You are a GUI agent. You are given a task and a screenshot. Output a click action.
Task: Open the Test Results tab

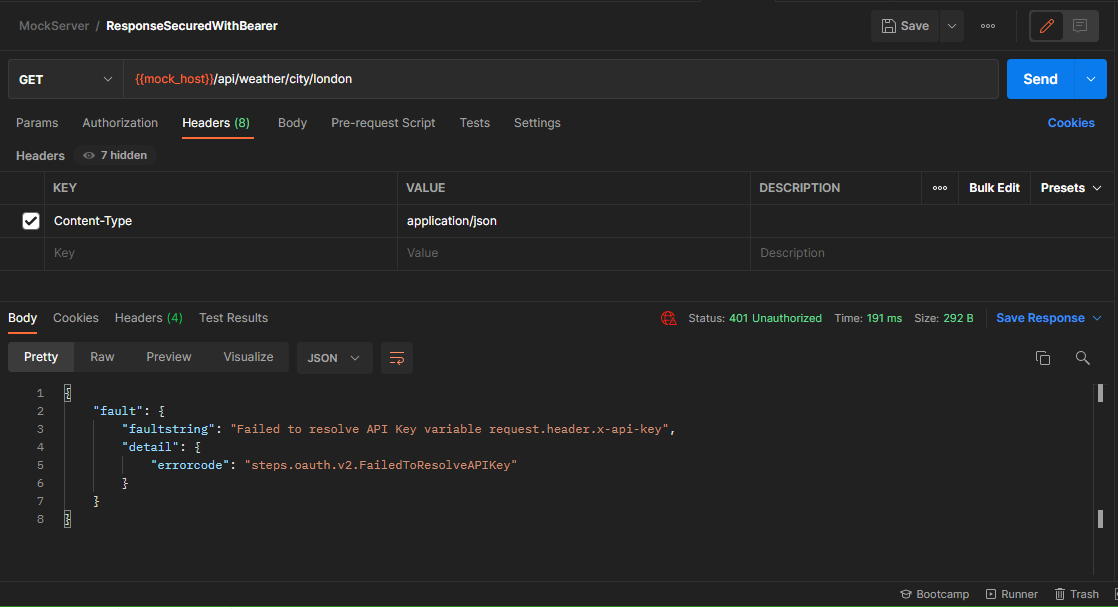pos(233,318)
